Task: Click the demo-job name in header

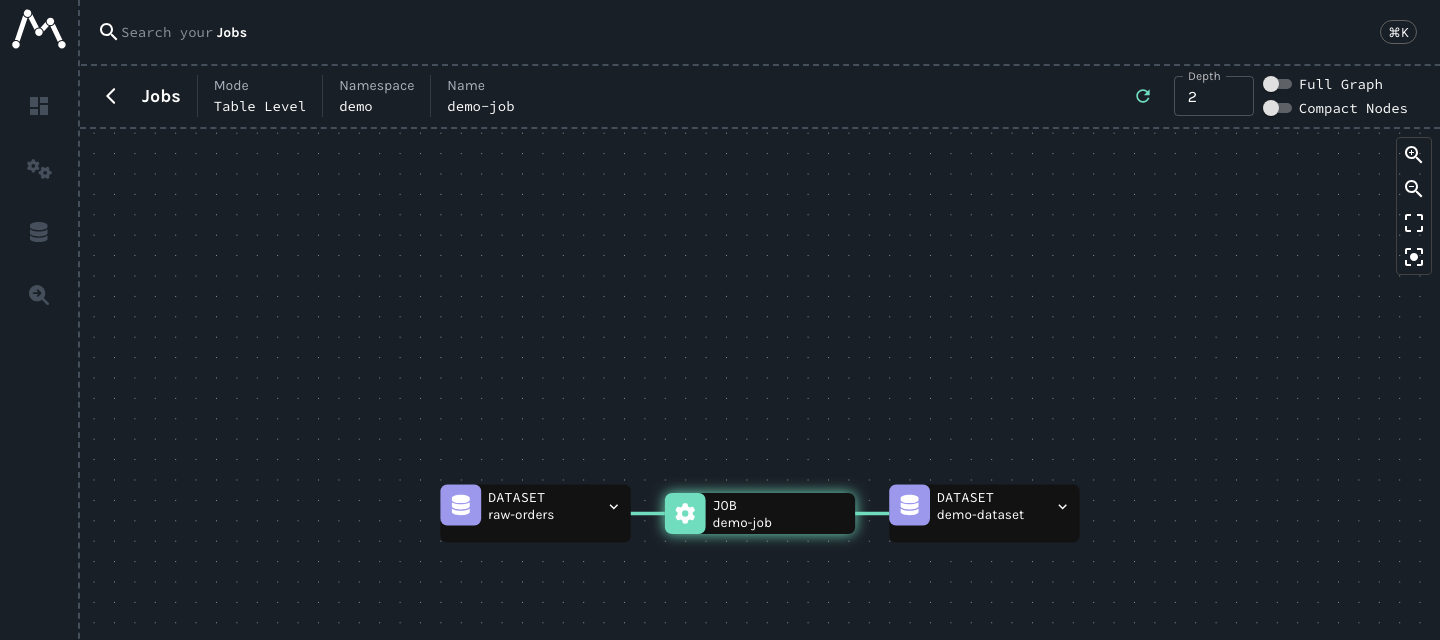Action: coord(481,106)
